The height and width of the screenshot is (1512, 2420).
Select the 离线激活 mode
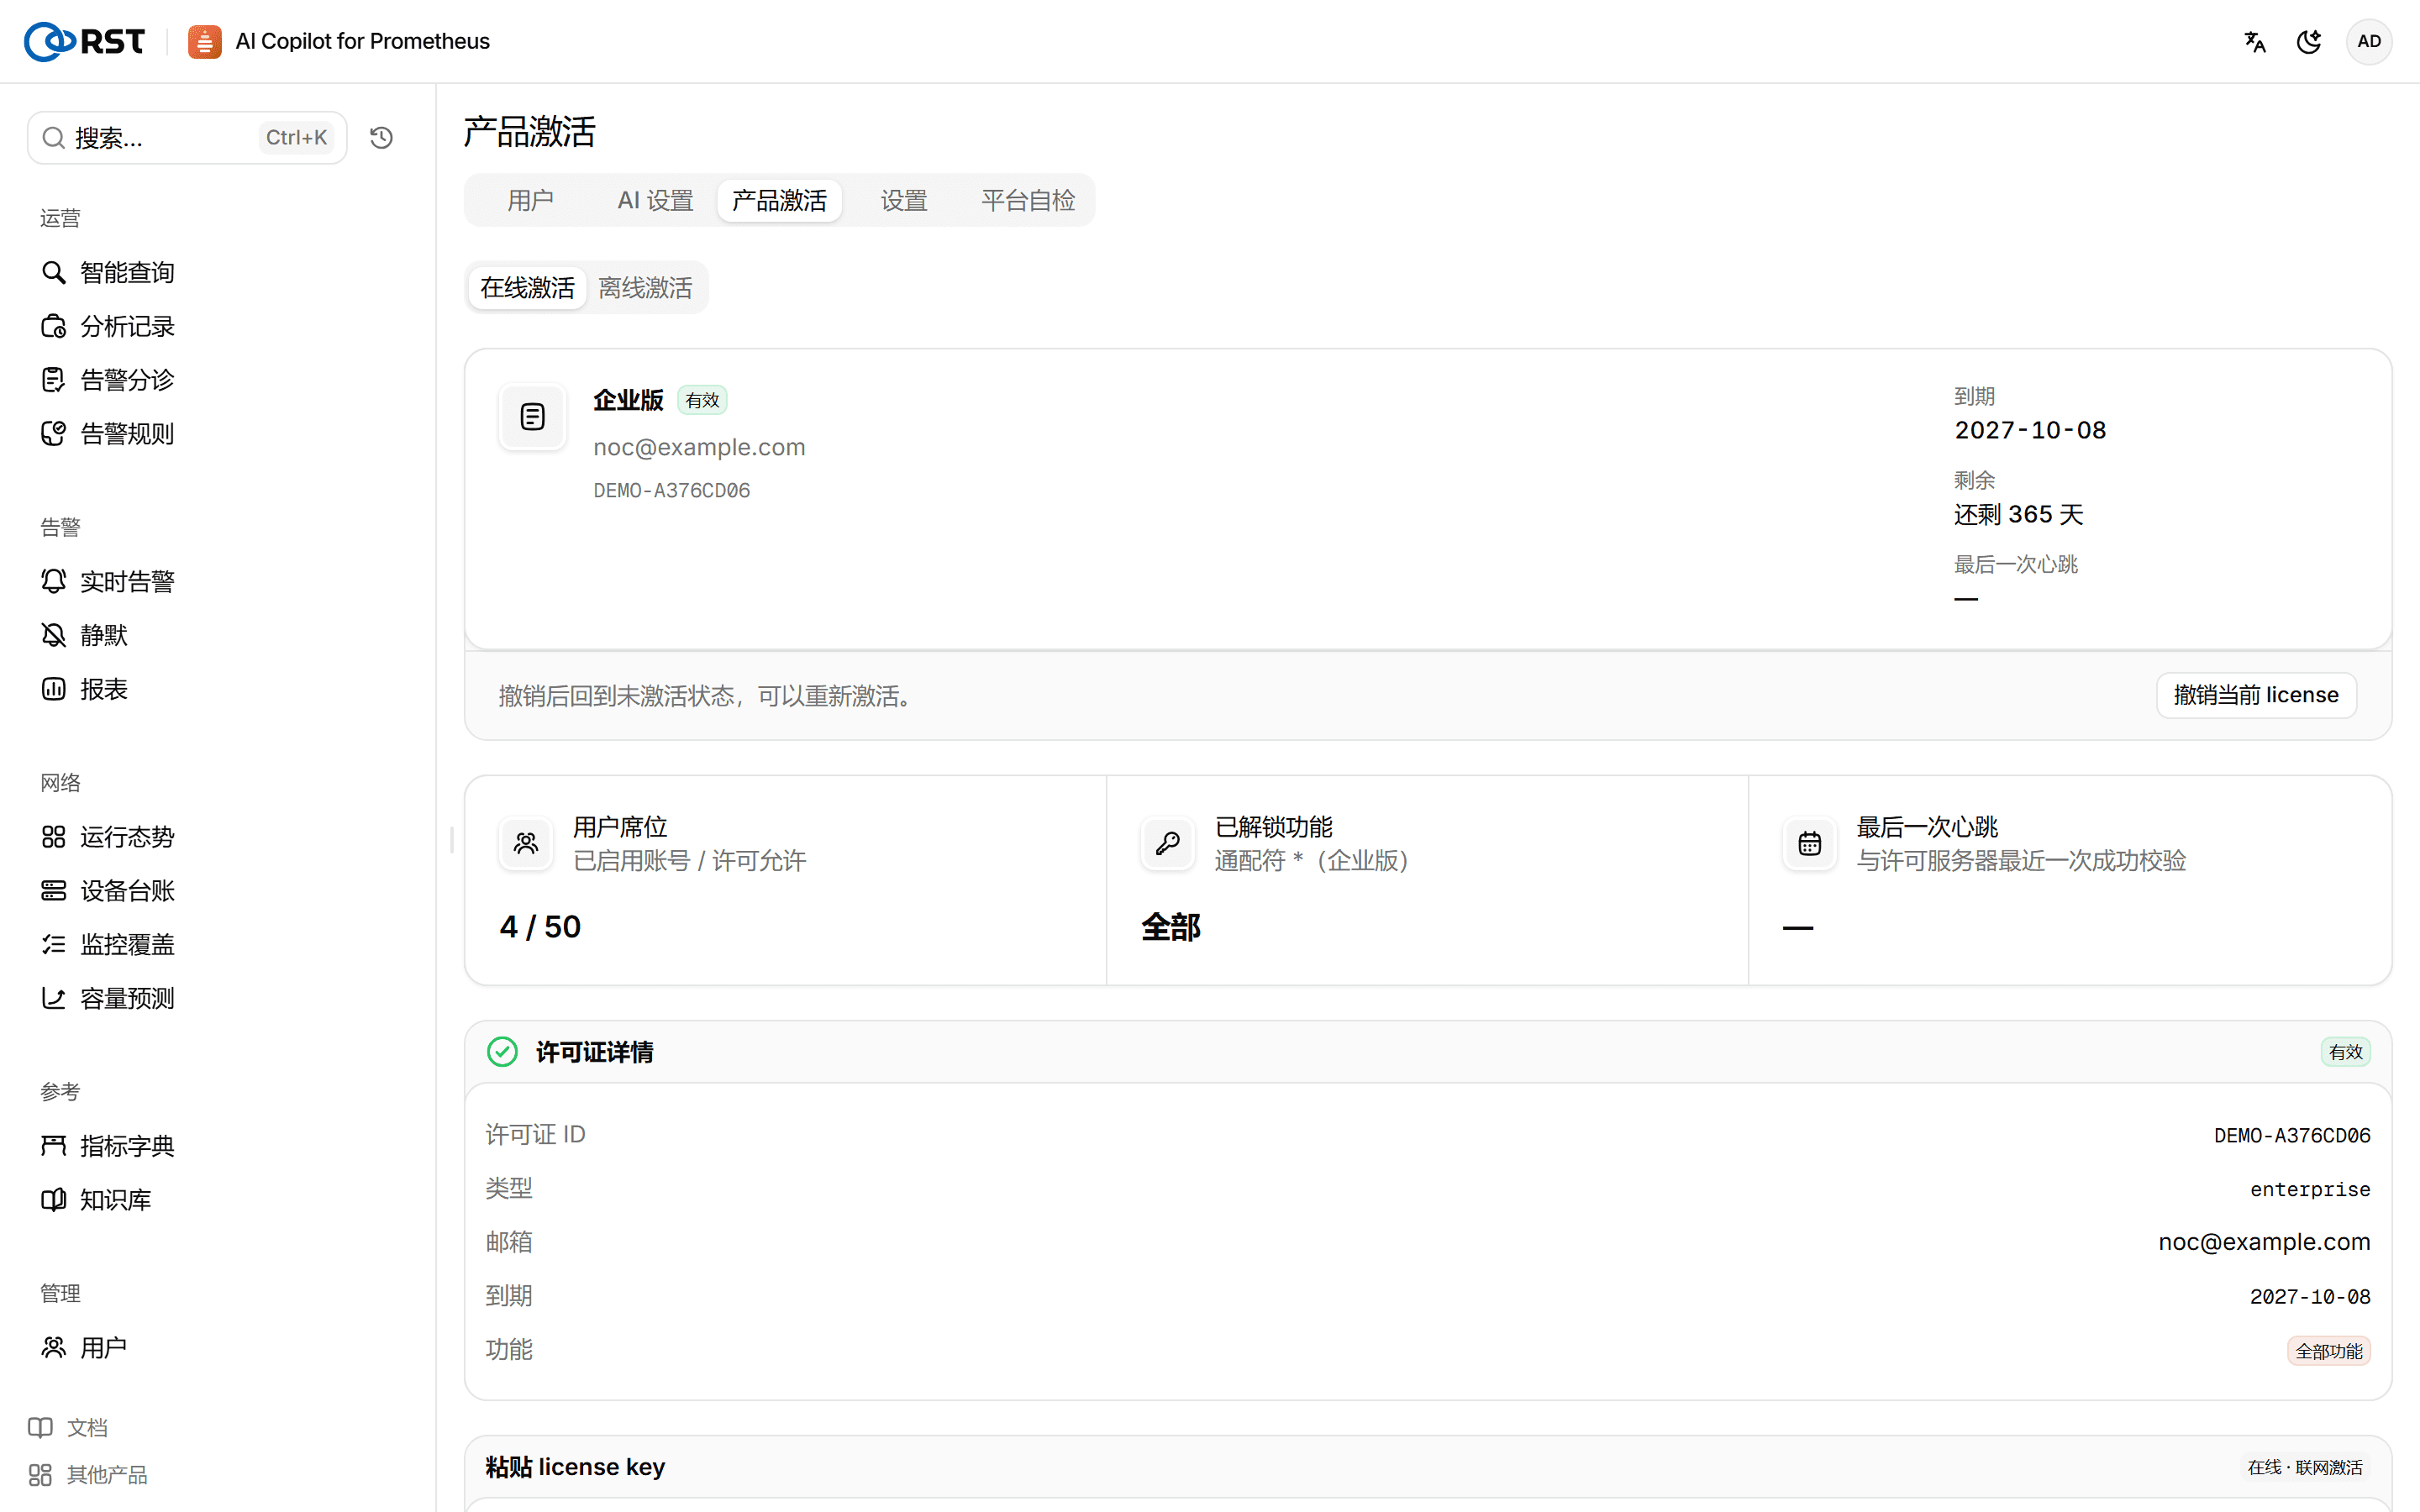tap(645, 288)
